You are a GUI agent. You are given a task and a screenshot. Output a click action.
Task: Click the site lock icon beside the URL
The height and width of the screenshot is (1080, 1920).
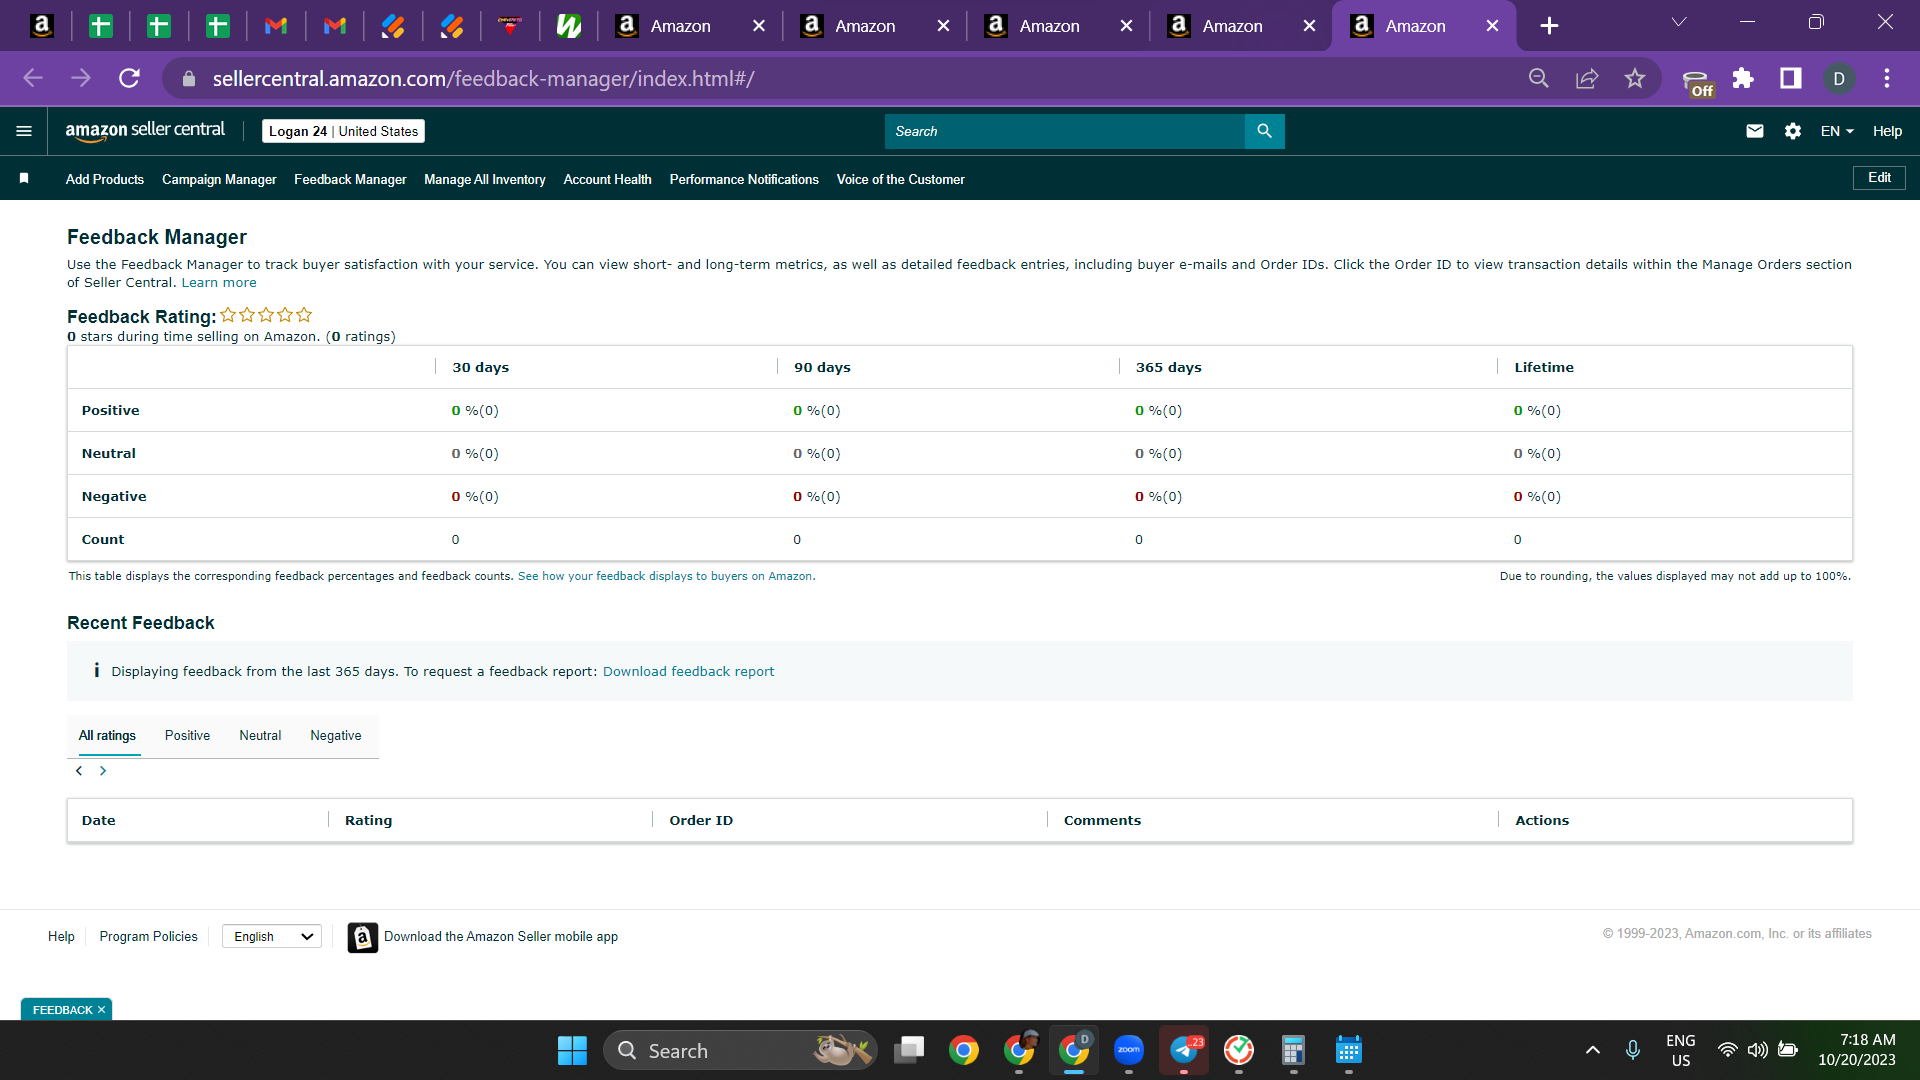click(188, 78)
